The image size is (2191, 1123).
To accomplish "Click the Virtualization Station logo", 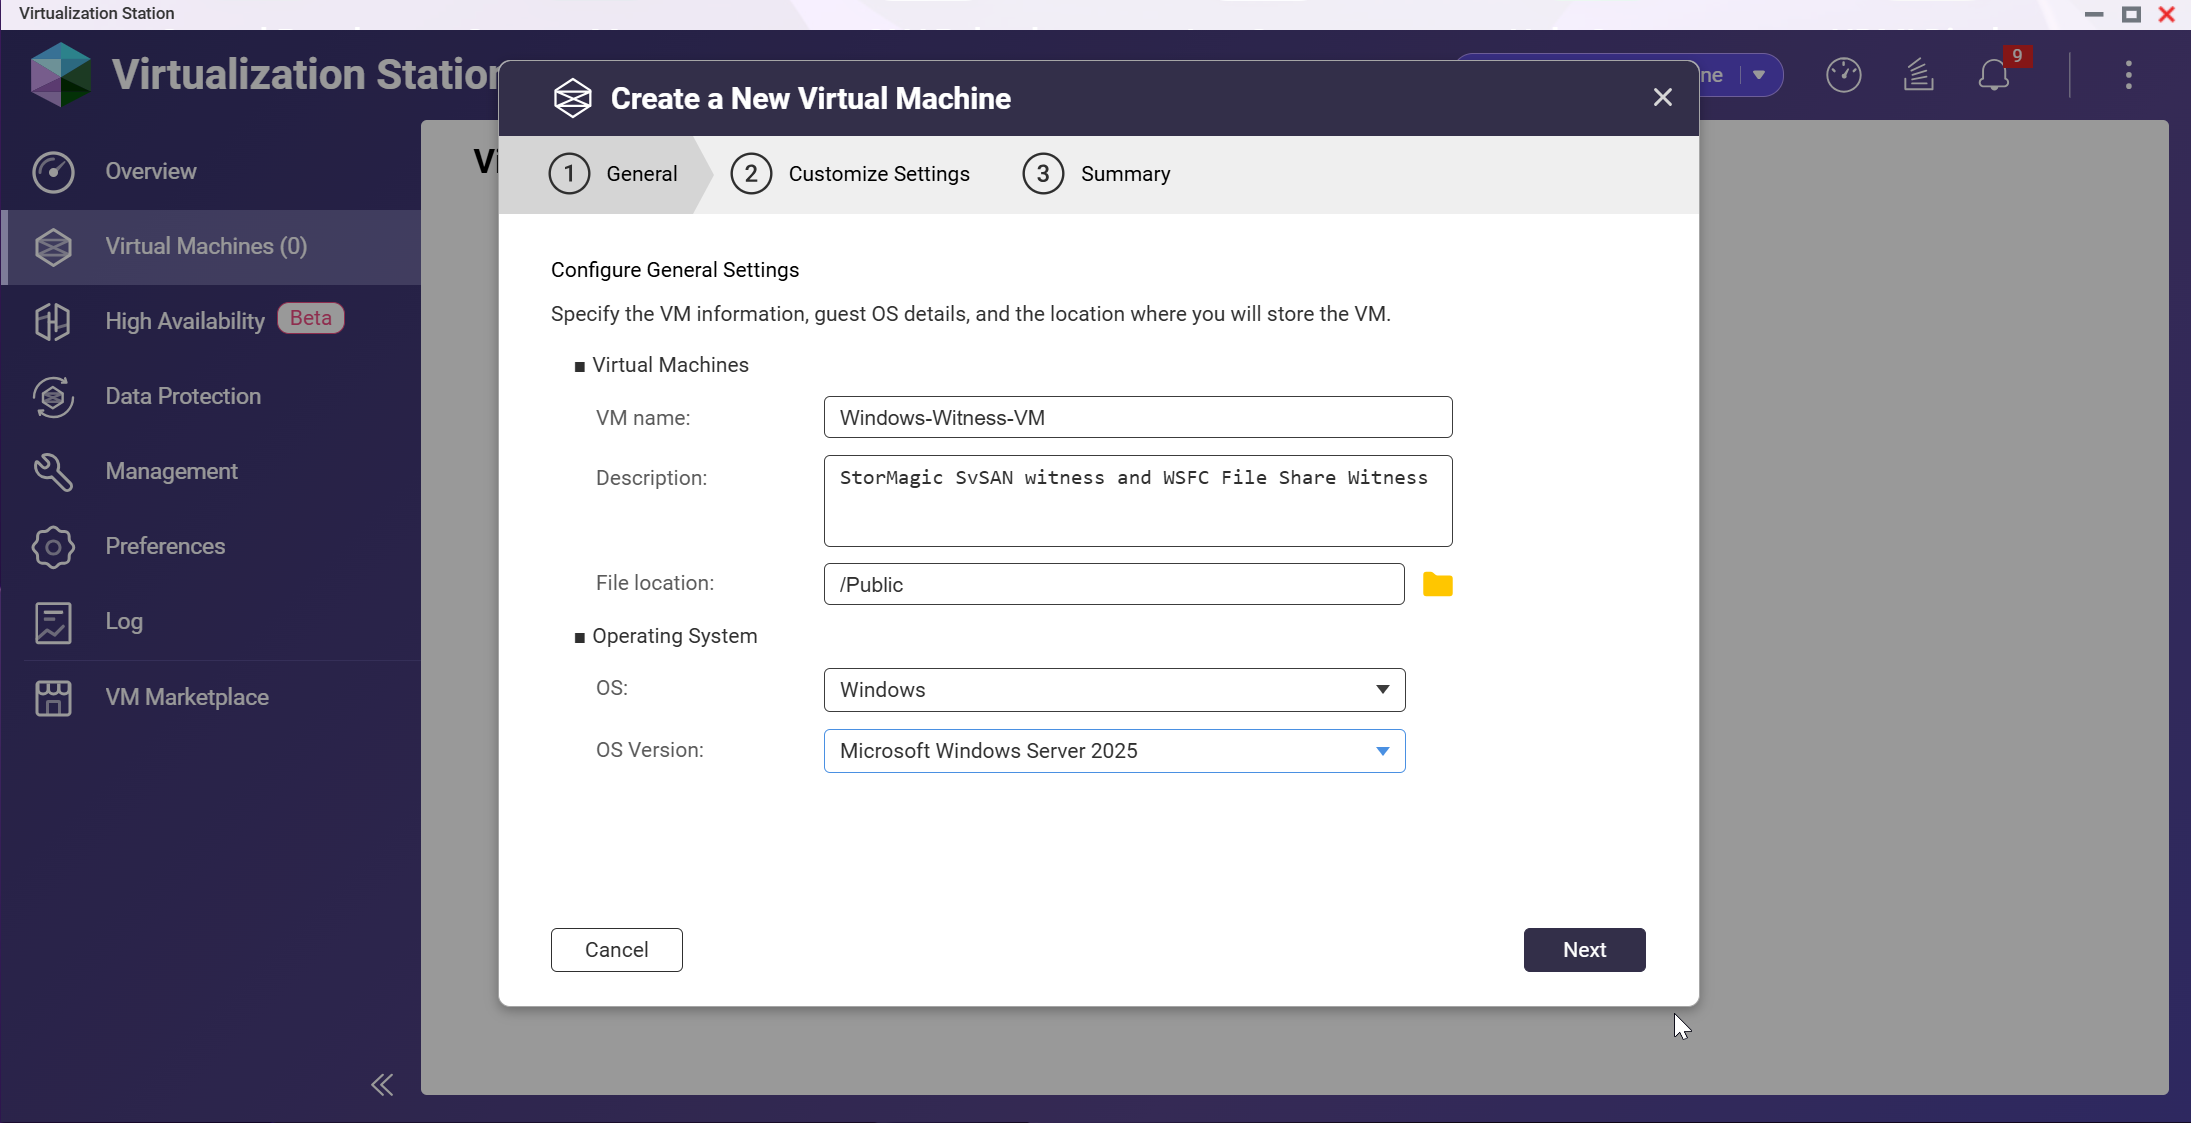I will (x=60, y=74).
